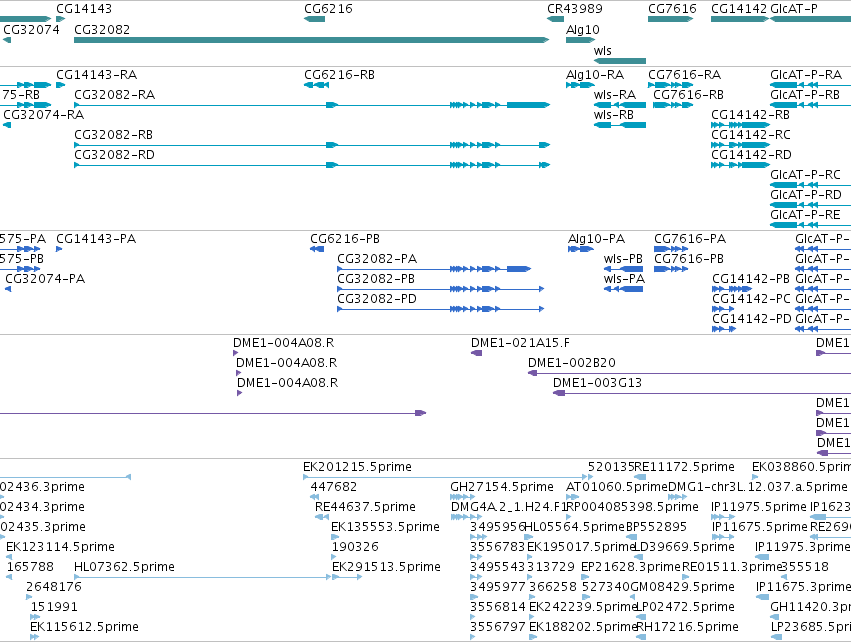Screen dimensions: 851x642
Task: Click the CG14143-RA transcript label
Action: 97,75
